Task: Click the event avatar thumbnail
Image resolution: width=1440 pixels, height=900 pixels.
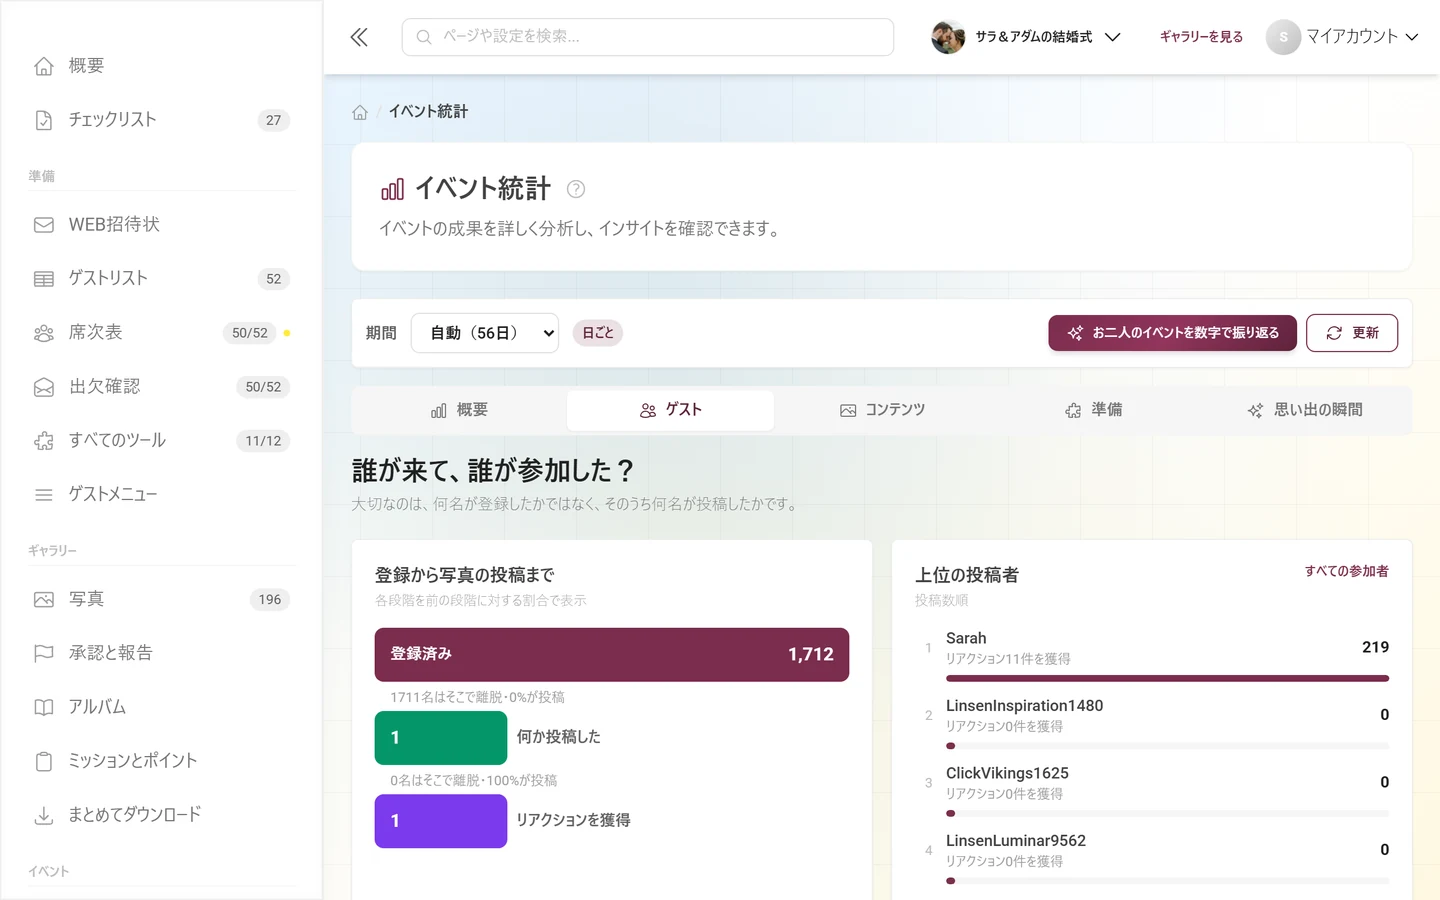Action: tap(948, 37)
